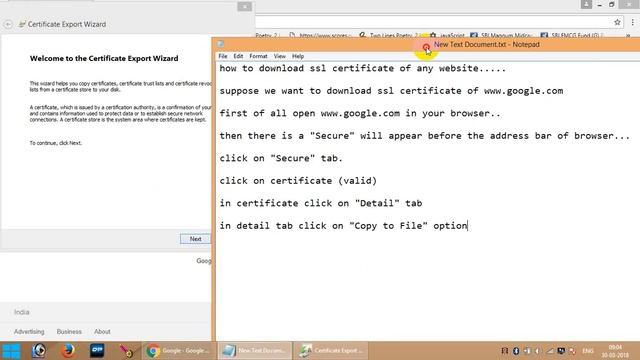Click the About link on Google page

tap(102, 331)
